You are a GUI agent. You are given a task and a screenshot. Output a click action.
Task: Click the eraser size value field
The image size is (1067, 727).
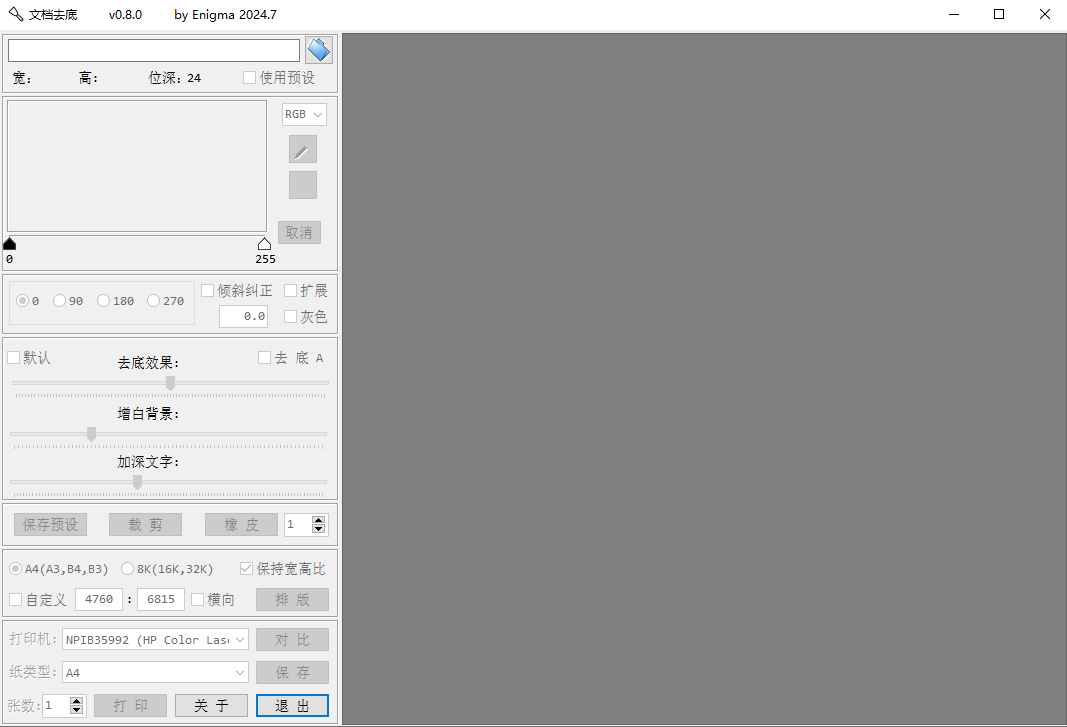coord(298,524)
